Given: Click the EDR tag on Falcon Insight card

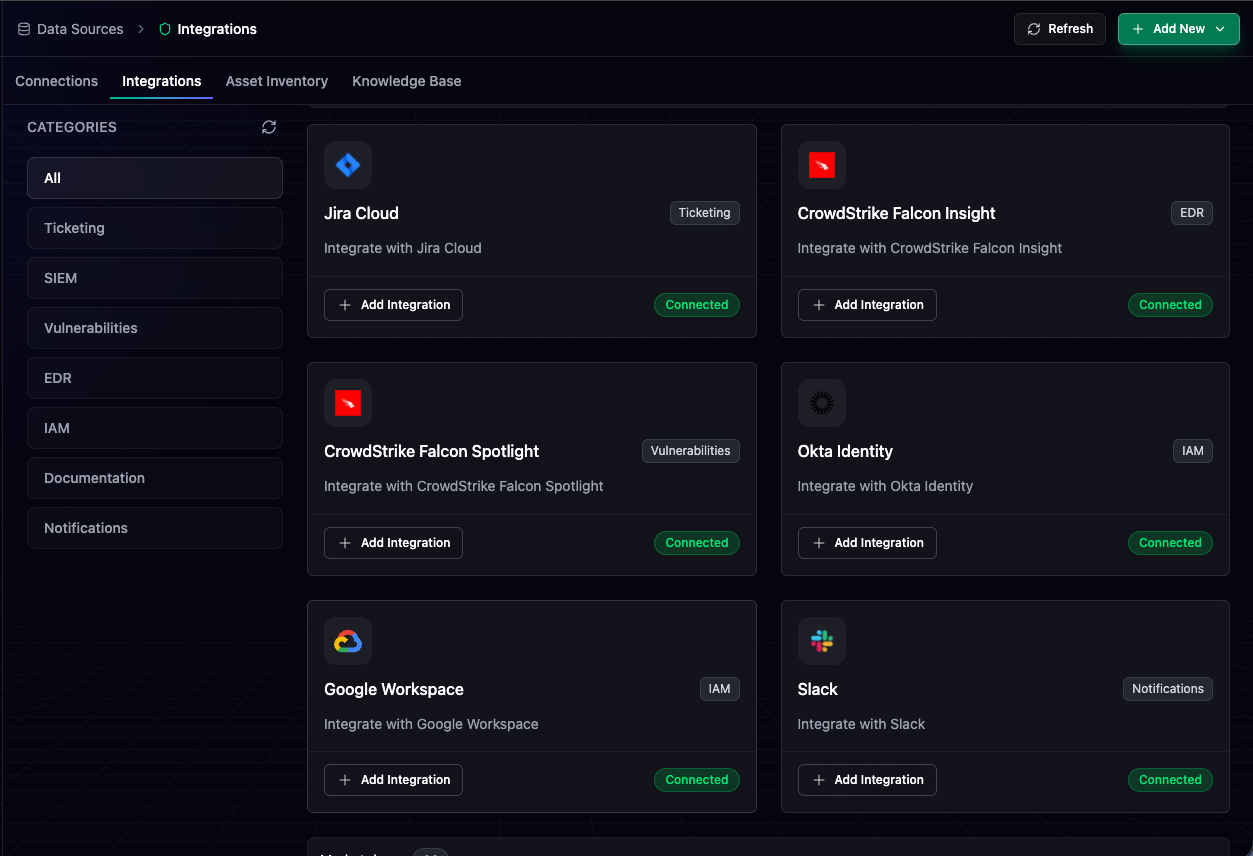Looking at the screenshot, I should [1192, 213].
